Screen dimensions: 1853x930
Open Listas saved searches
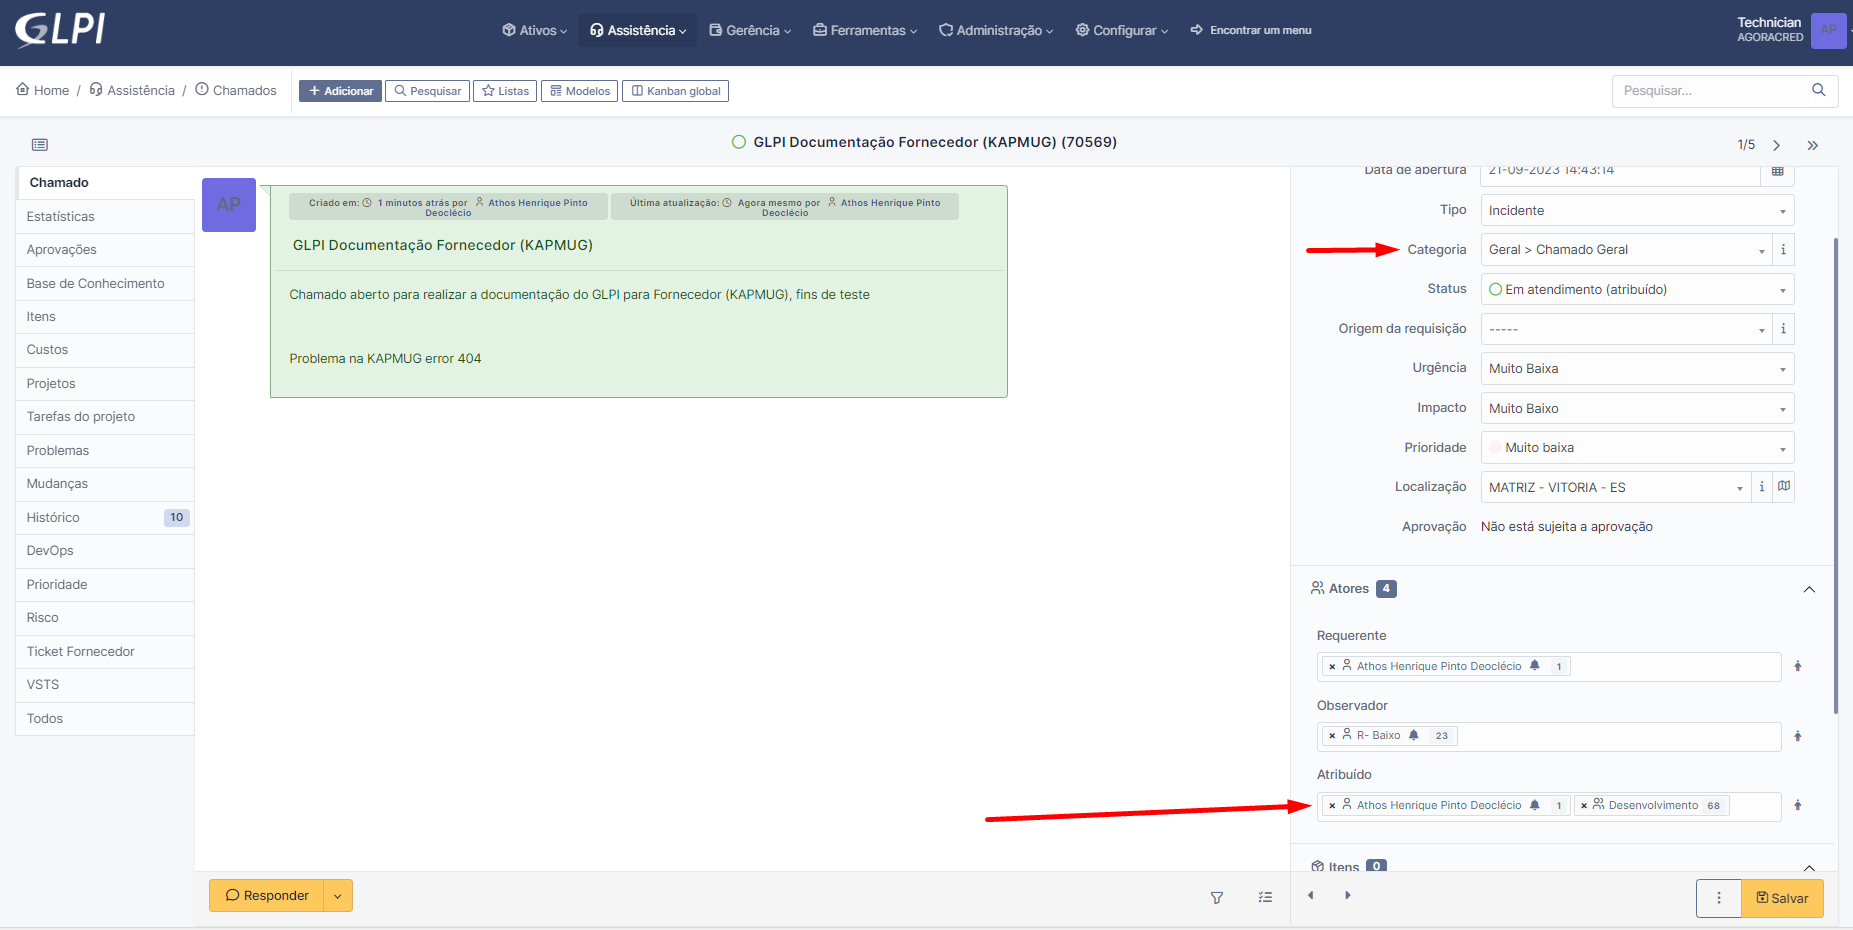[x=505, y=91]
